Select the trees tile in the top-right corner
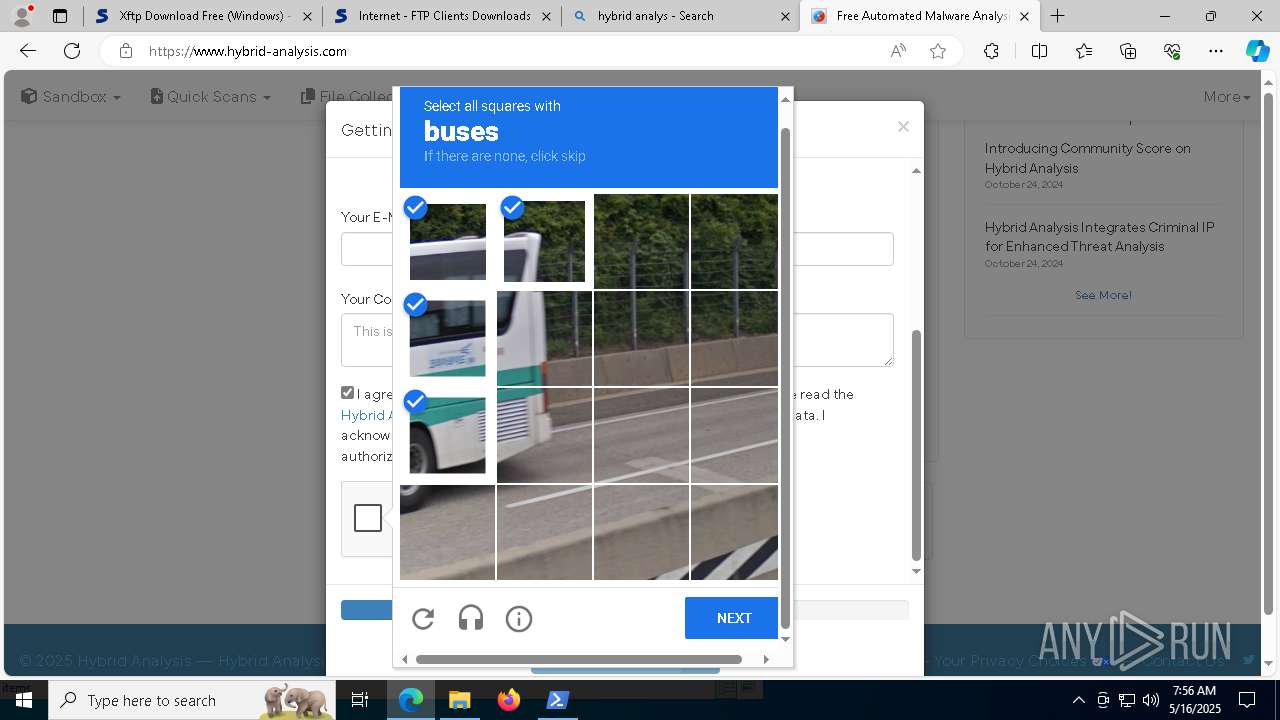Image resolution: width=1280 pixels, height=720 pixels. tap(734, 241)
